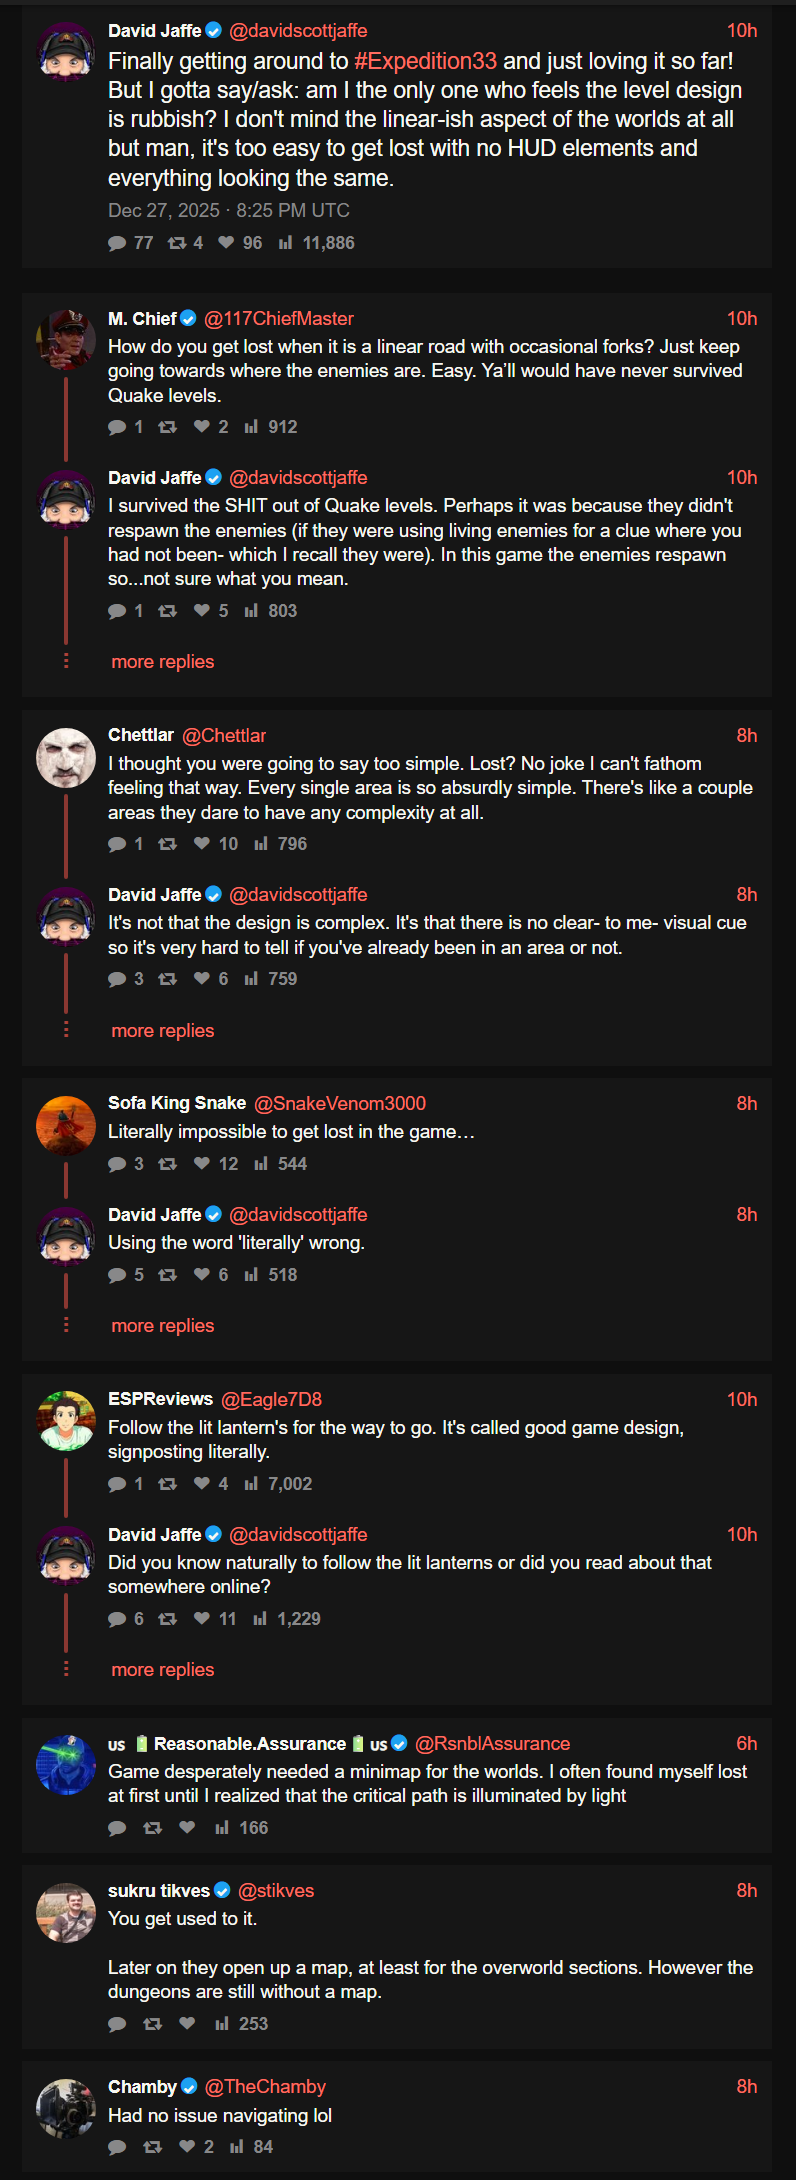Click the reply icon on David Jaffe's main tweet
Image resolution: width=796 pixels, height=2180 pixels.
click(x=117, y=243)
